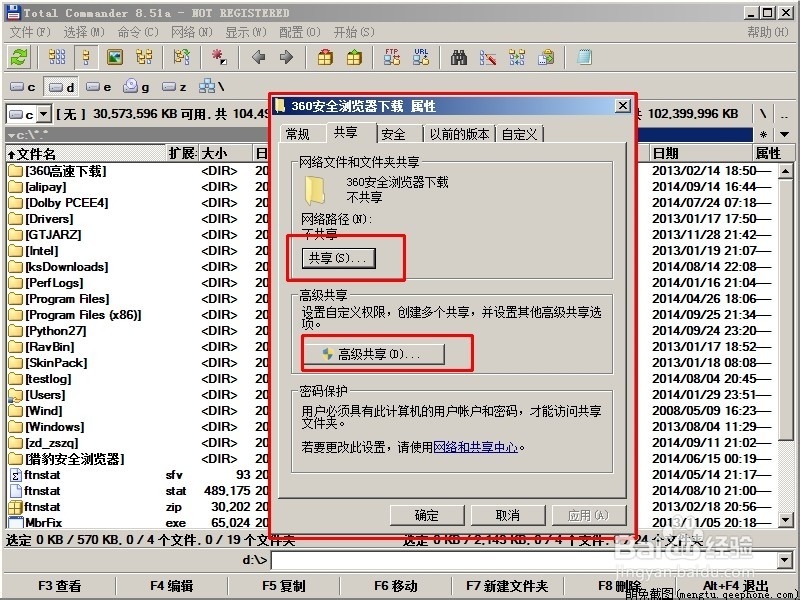Open the notepad icon in toolbar
This screenshot has height=600, width=800.
click(x=584, y=57)
